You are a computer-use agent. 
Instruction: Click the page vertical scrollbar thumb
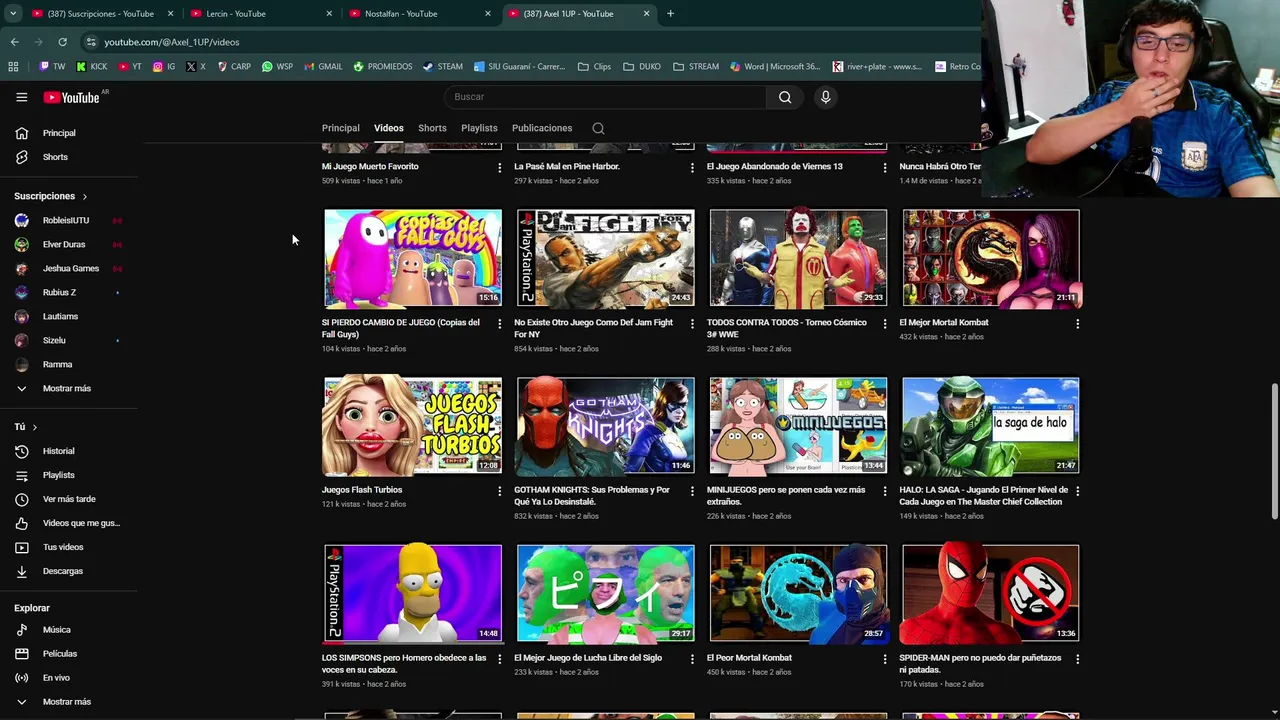click(x=1274, y=450)
